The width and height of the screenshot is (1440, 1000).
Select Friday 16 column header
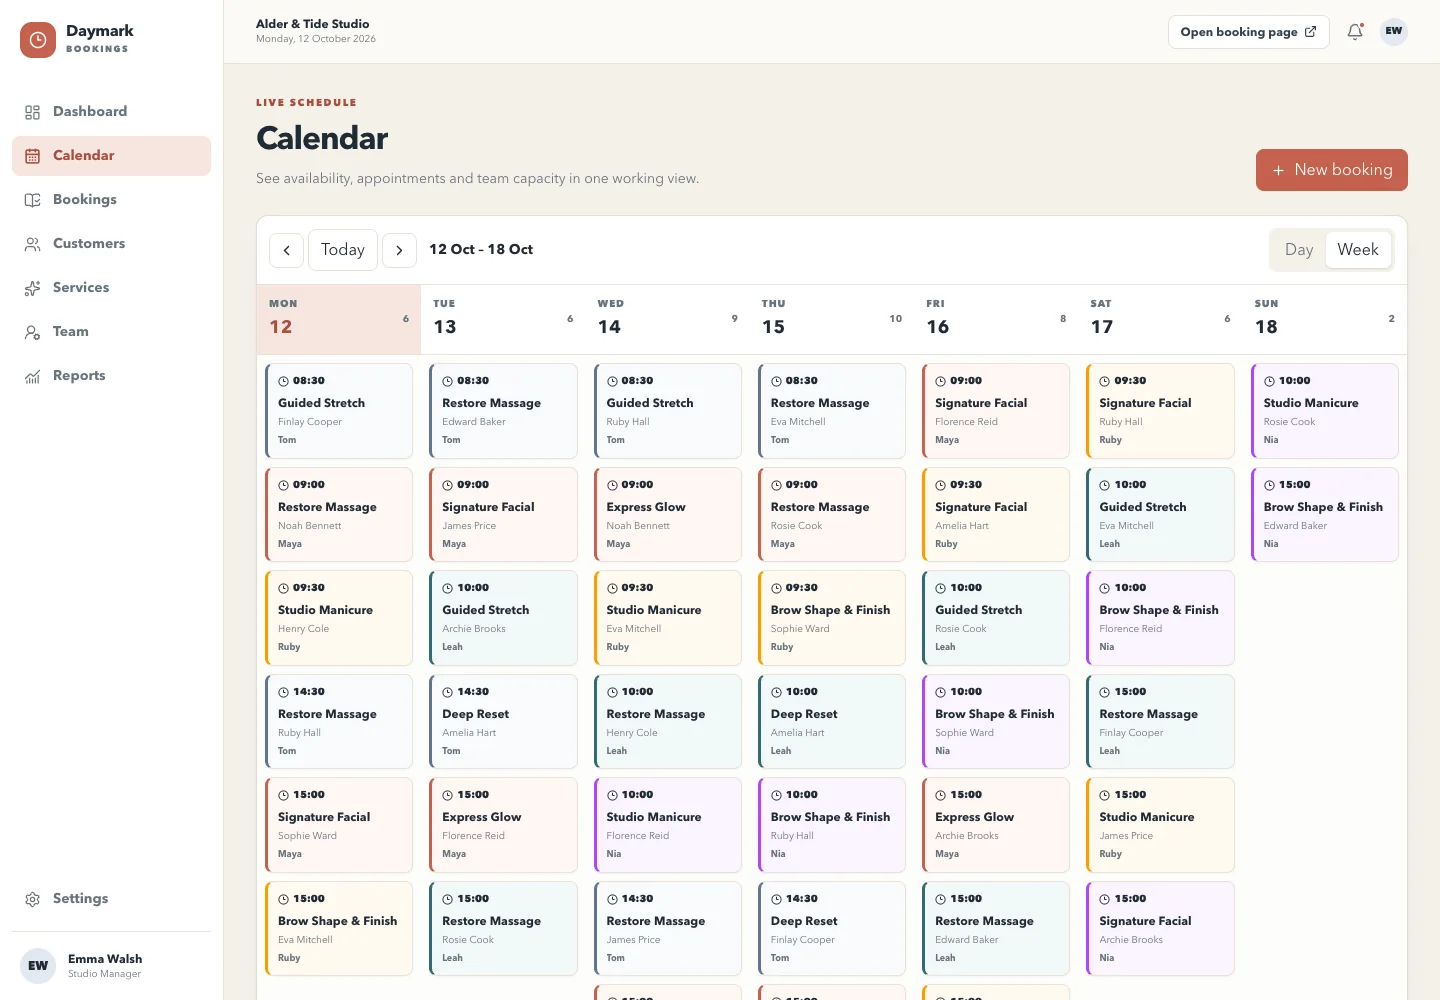click(x=996, y=319)
